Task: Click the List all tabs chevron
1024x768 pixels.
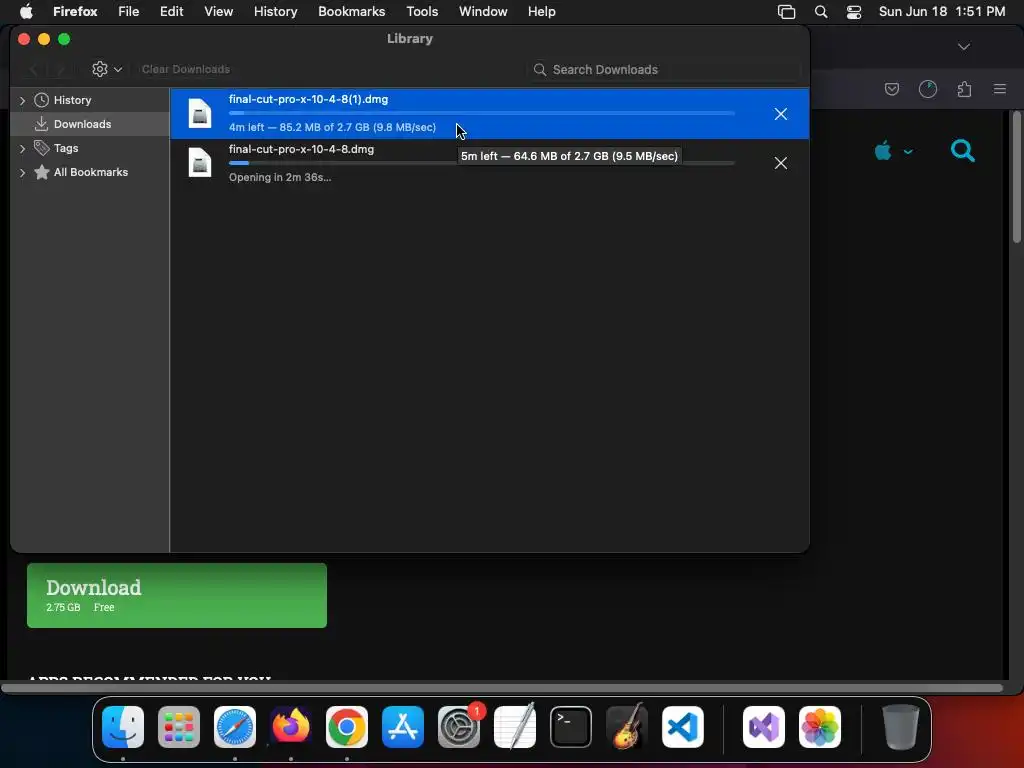Action: coord(964,46)
